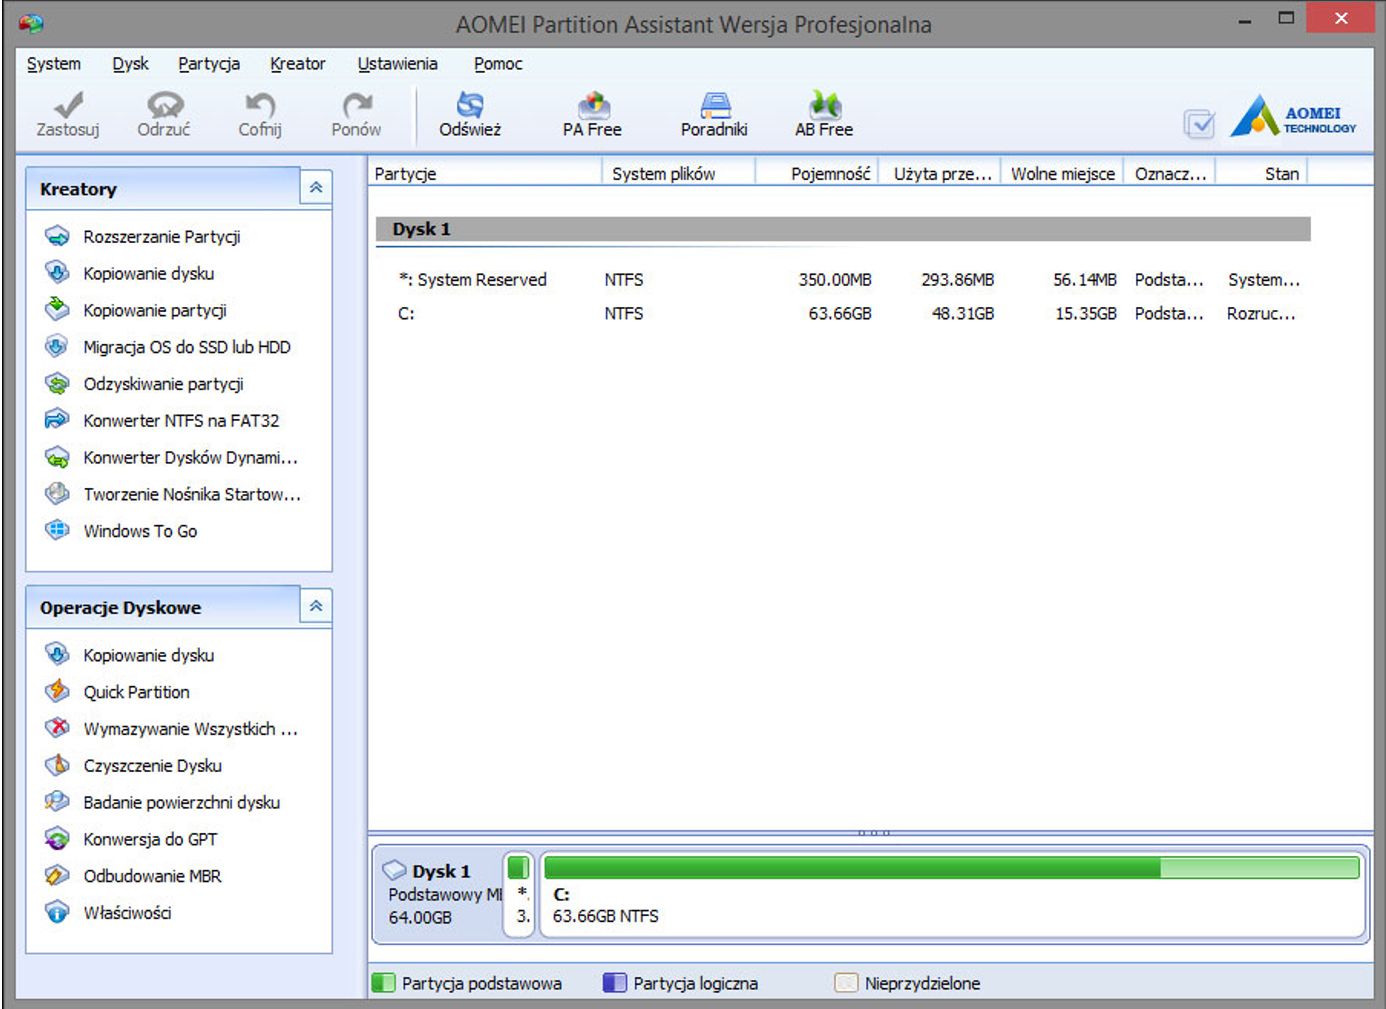The width and height of the screenshot is (1386, 1009).
Task: Open the Kreator menu
Action: [x=297, y=64]
